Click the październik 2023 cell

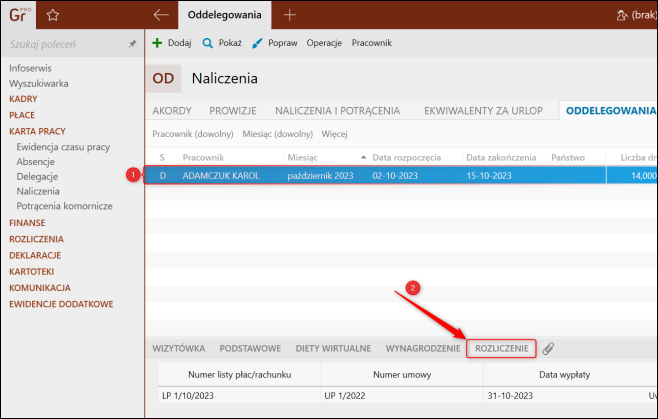coord(320,175)
